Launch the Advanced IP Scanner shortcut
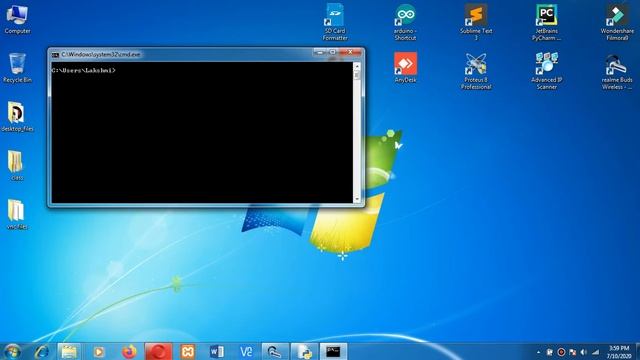 [547, 71]
